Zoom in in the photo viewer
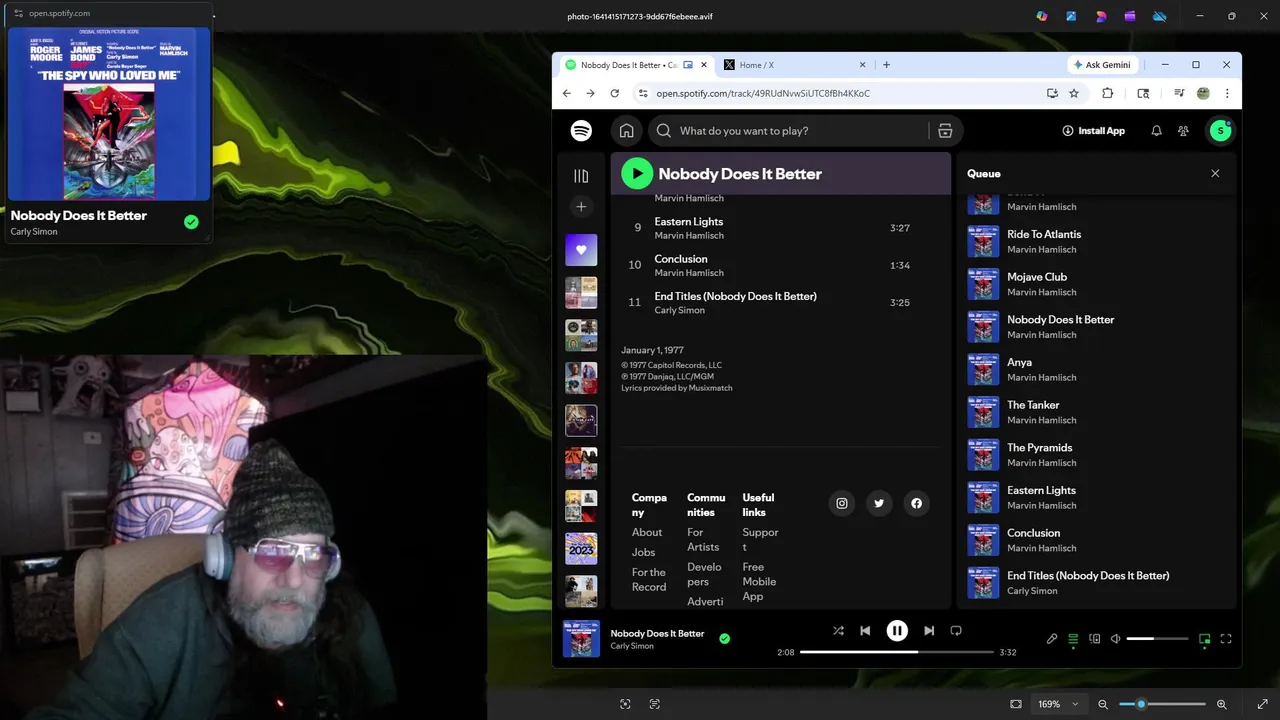 coord(1222,704)
